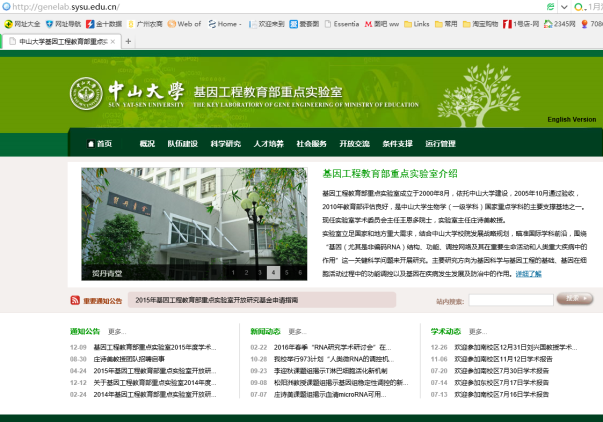The image size is (603, 422).
Task: Show slide 4 of the image carousel
Action: [273, 272]
